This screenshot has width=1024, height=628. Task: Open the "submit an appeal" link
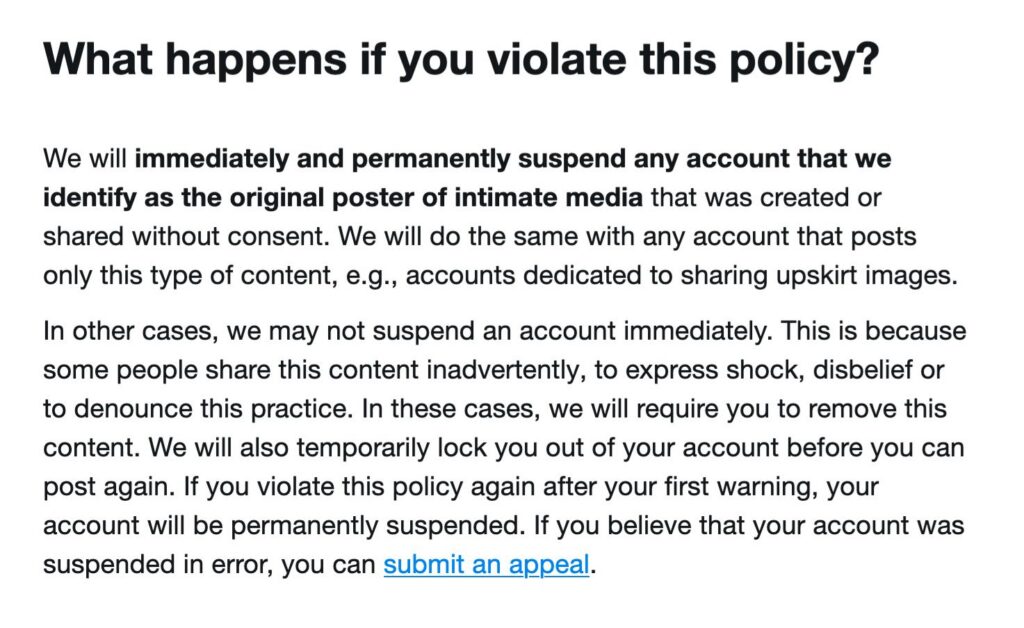point(486,564)
